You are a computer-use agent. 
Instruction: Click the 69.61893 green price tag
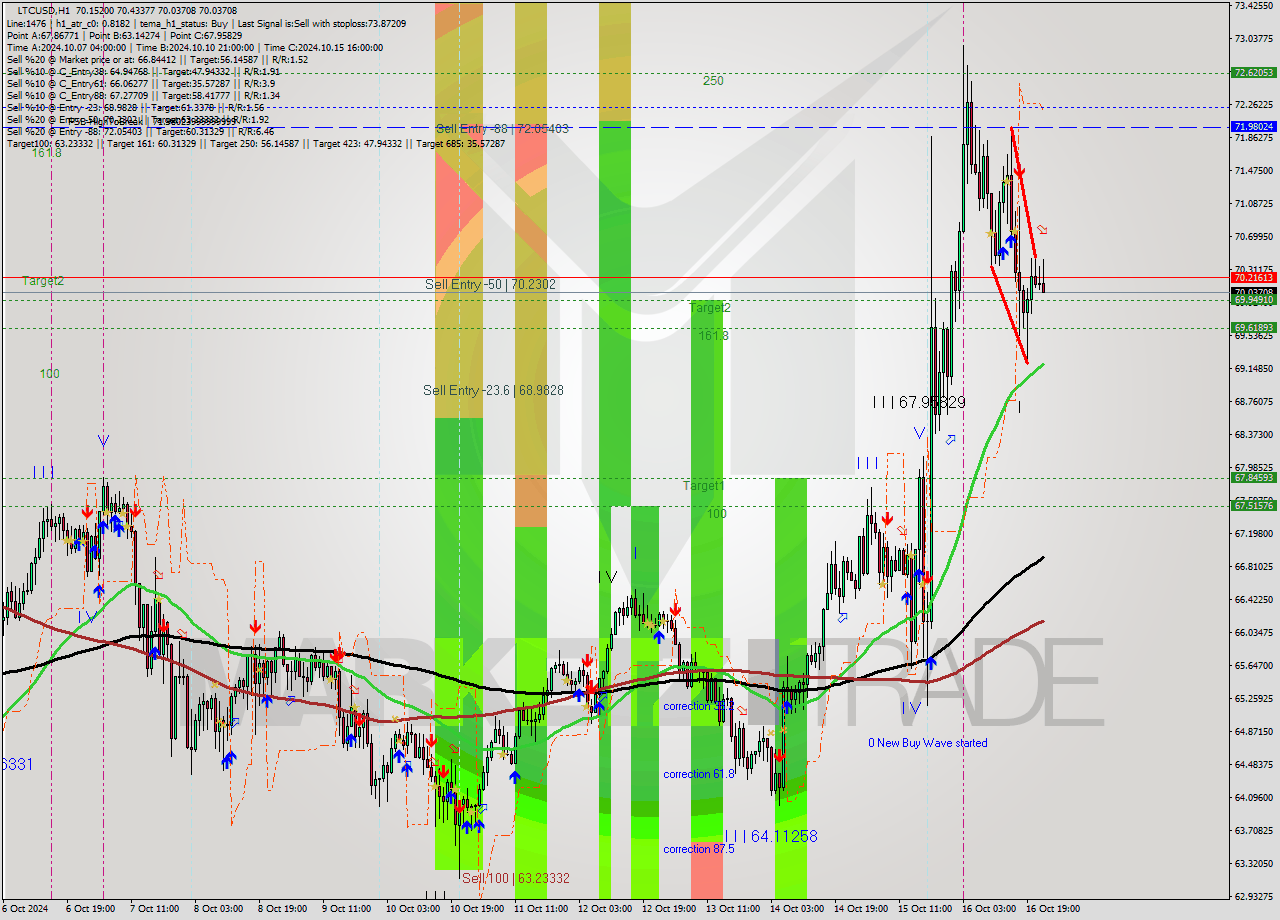[1254, 328]
